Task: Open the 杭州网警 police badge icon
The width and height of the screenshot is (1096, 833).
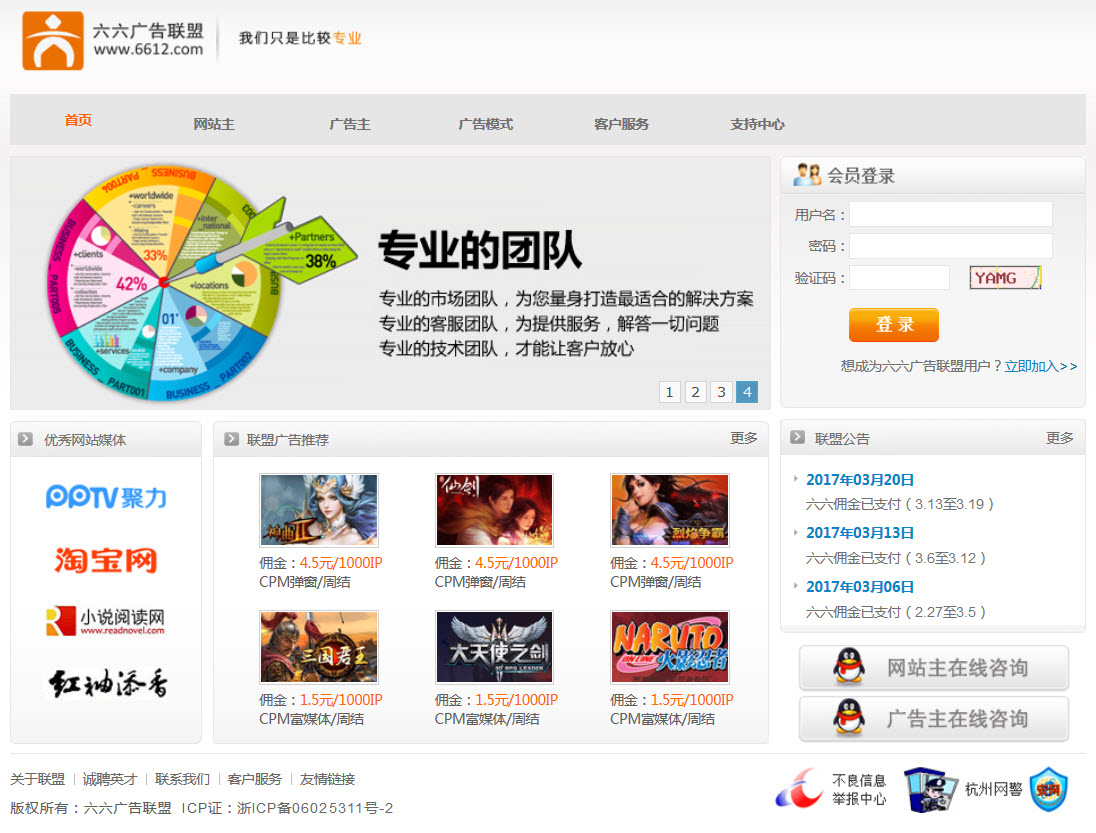Action: click(x=963, y=789)
